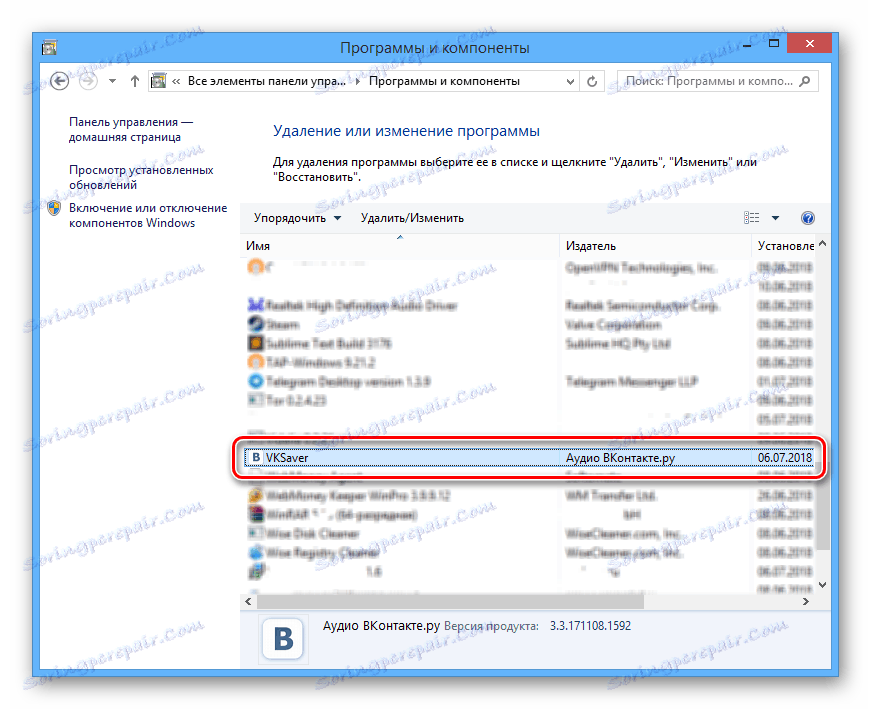This screenshot has height=709, width=871.
Task: Open 'Просмотр установленных обновлений' link
Action: (141, 177)
